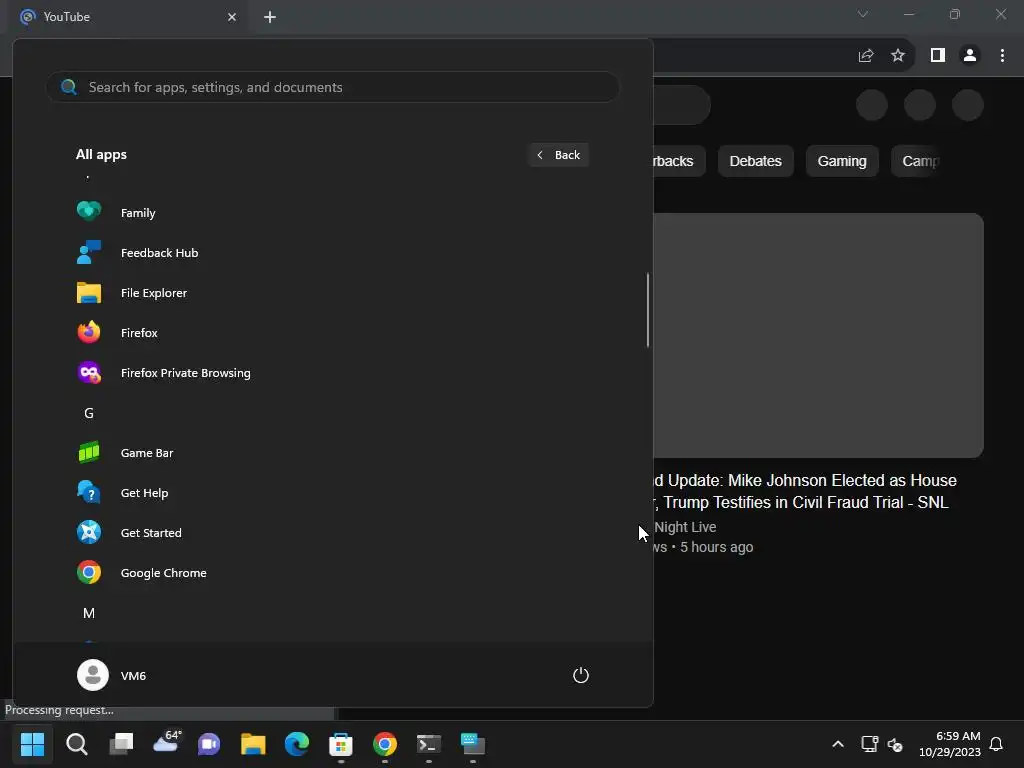Image resolution: width=1024 pixels, height=768 pixels.
Task: Open Chrome profile avatar menu
Action: tap(970, 56)
